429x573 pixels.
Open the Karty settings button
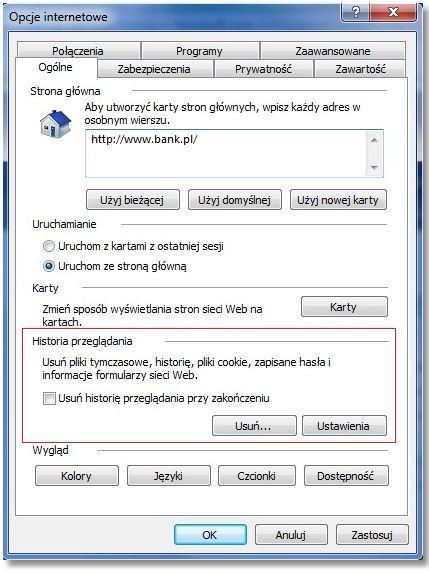pos(344,306)
